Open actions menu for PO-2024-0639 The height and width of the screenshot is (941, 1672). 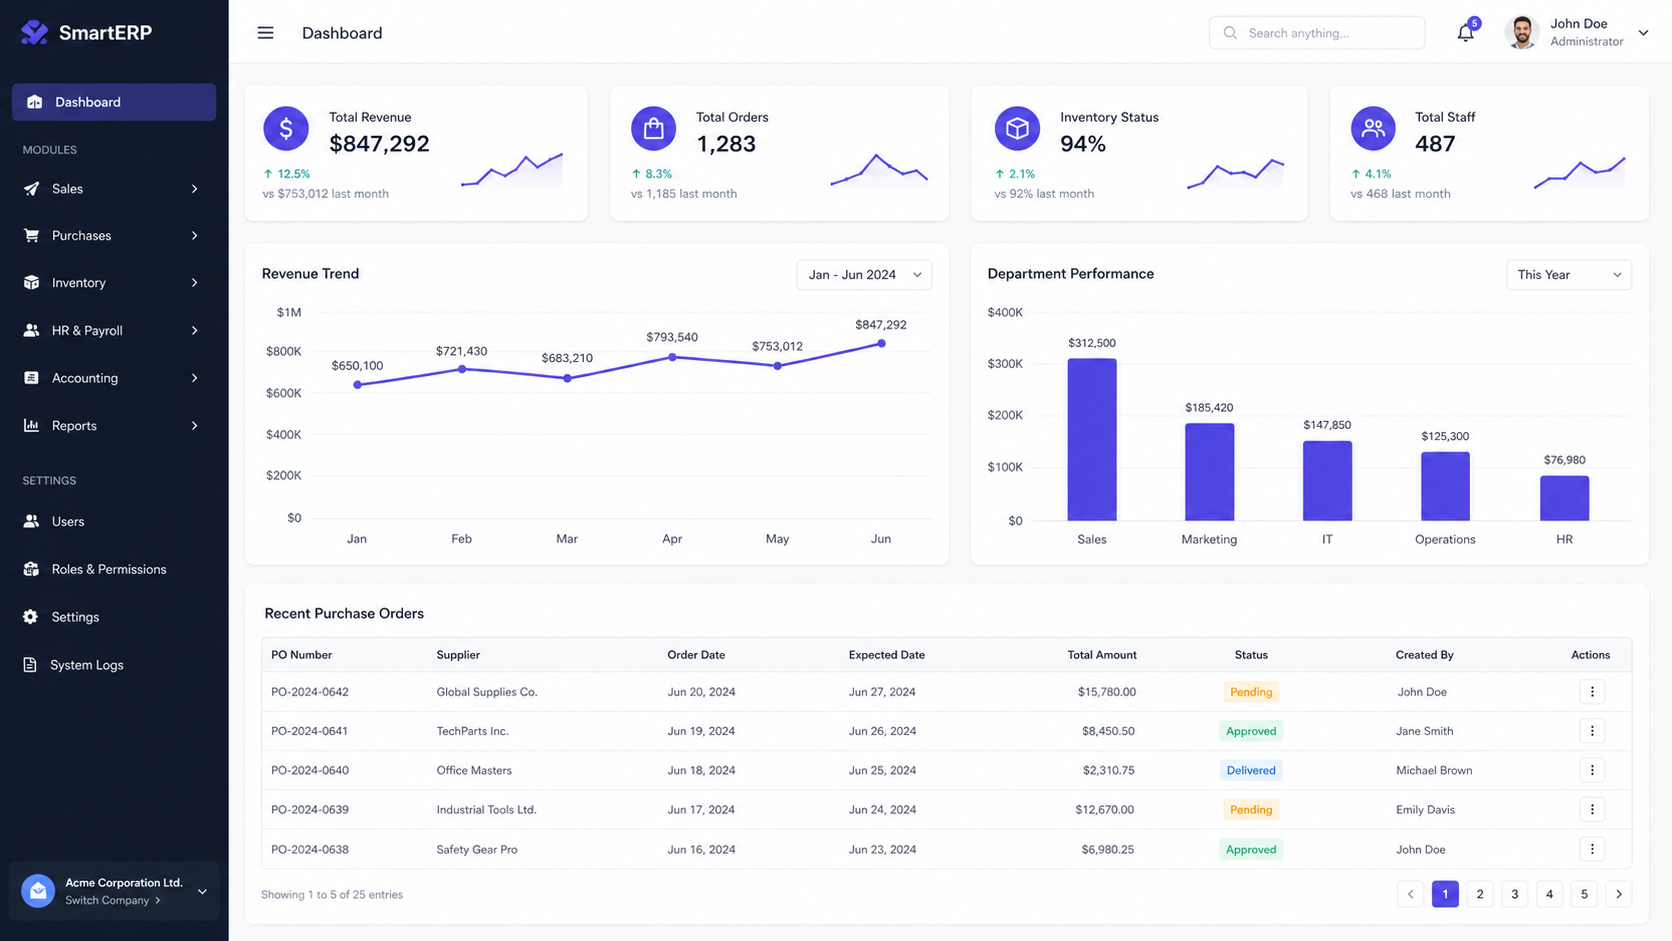point(1592,809)
